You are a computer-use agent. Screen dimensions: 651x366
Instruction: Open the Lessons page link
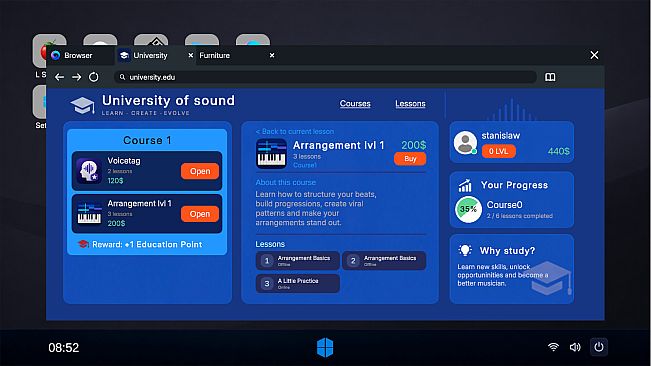click(410, 104)
